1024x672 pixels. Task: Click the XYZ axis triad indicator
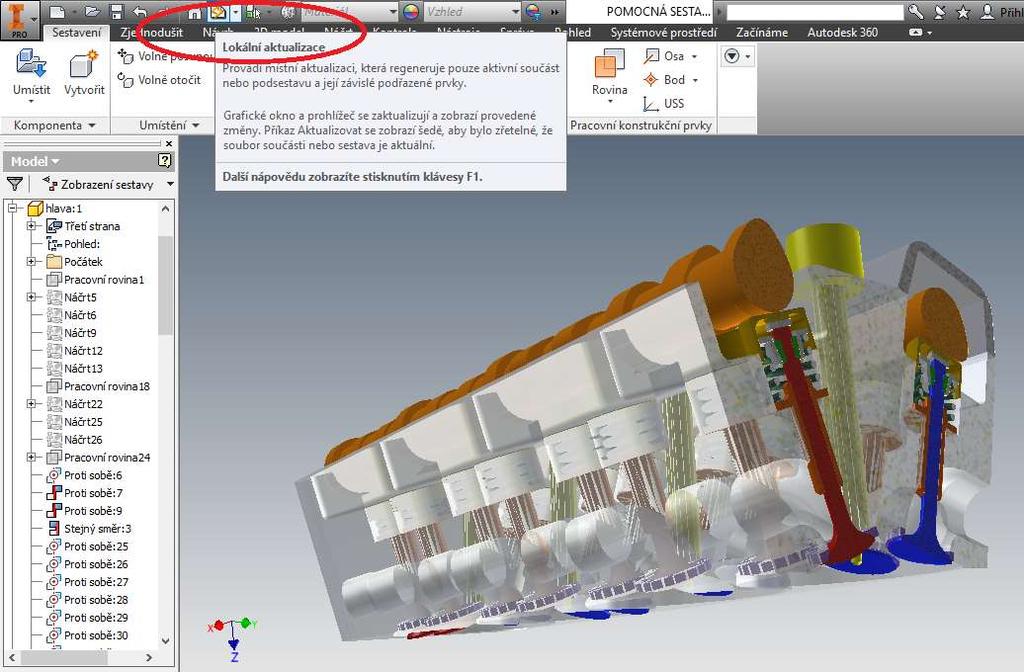tap(233, 639)
